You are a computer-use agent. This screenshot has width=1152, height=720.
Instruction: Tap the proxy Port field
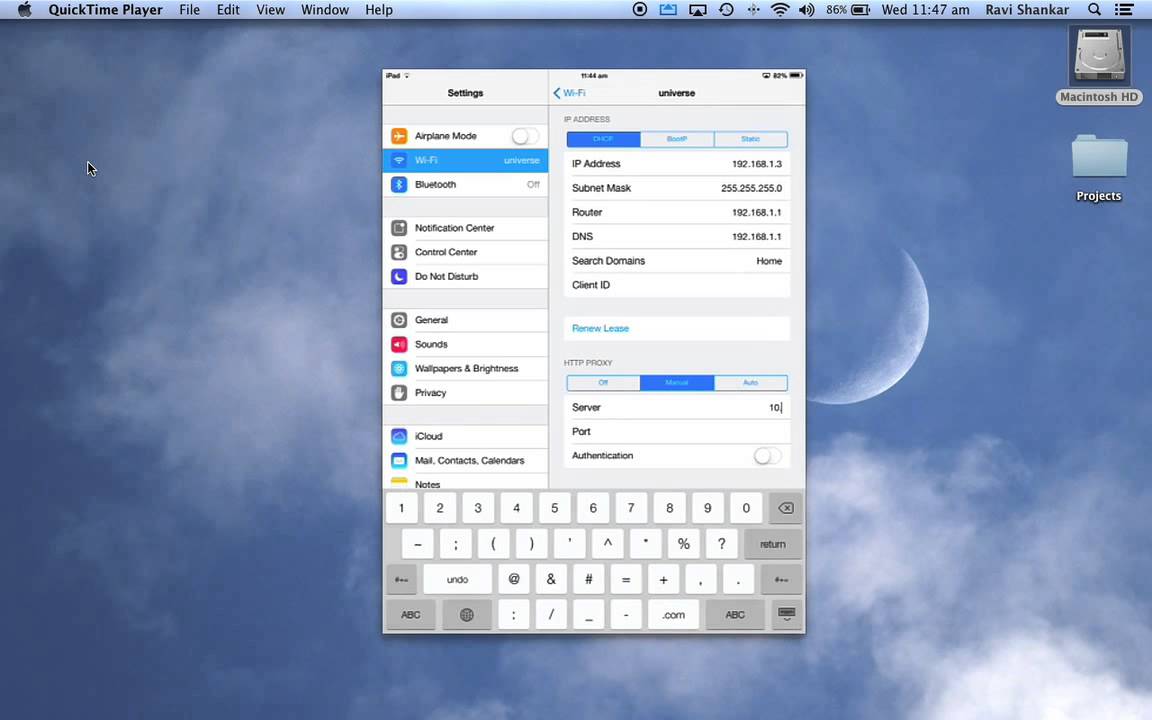(677, 431)
